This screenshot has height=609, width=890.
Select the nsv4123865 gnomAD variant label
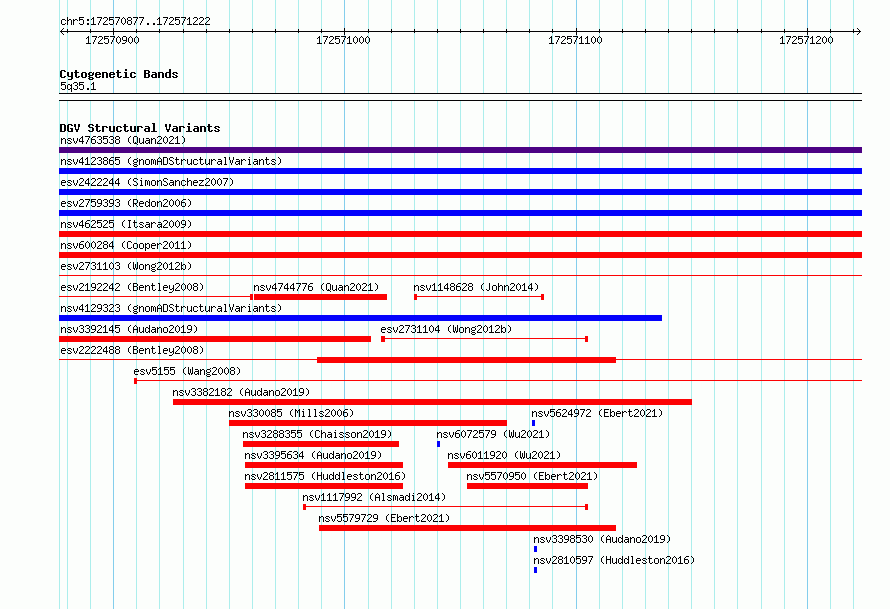click(x=171, y=161)
